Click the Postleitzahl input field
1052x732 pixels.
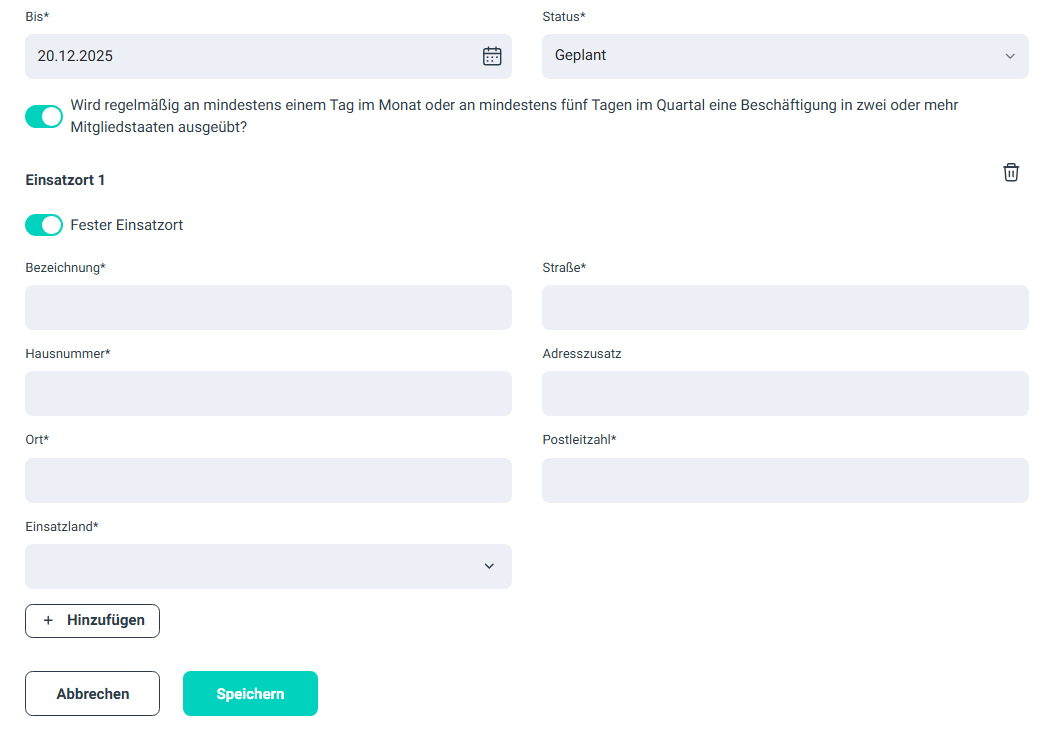[x=784, y=480]
